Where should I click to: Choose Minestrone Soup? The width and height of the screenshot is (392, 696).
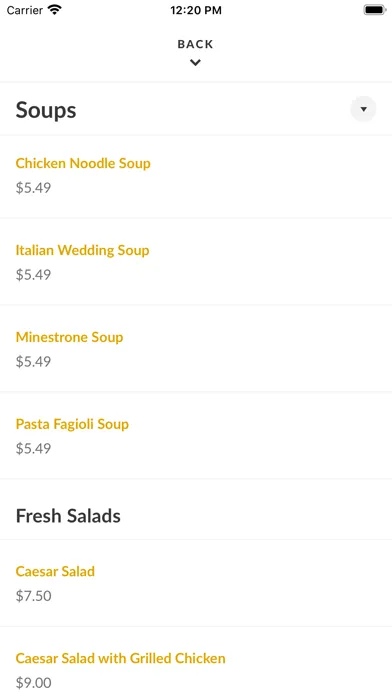pos(70,337)
